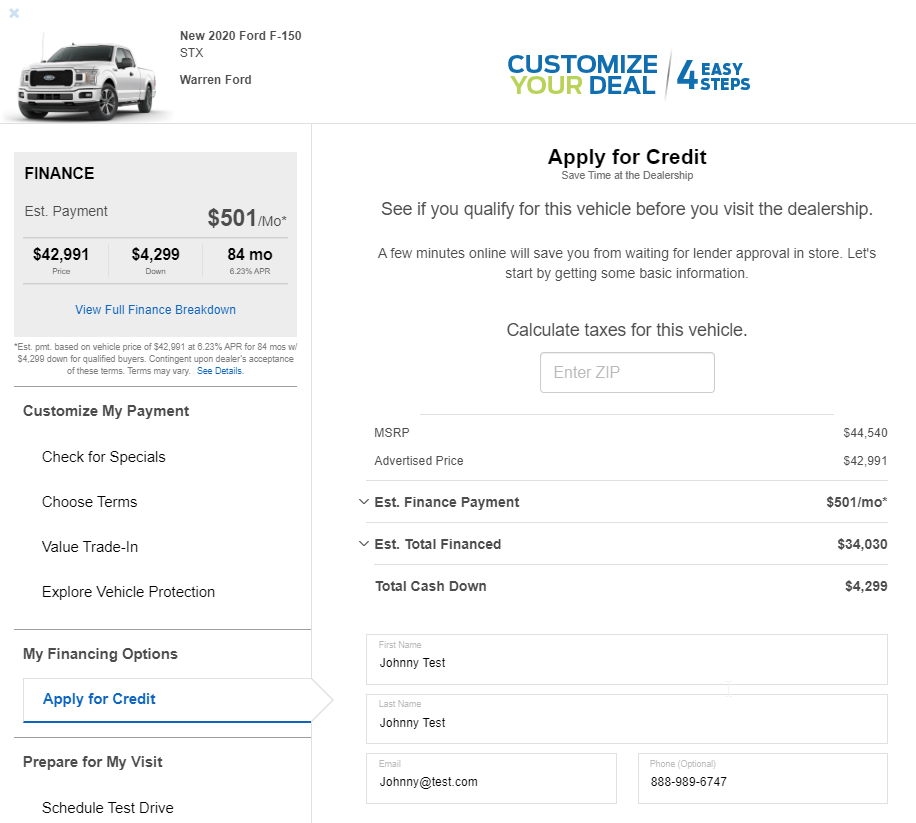Expand the Est. Total Financed chevron
916x823 pixels.
coord(363,544)
